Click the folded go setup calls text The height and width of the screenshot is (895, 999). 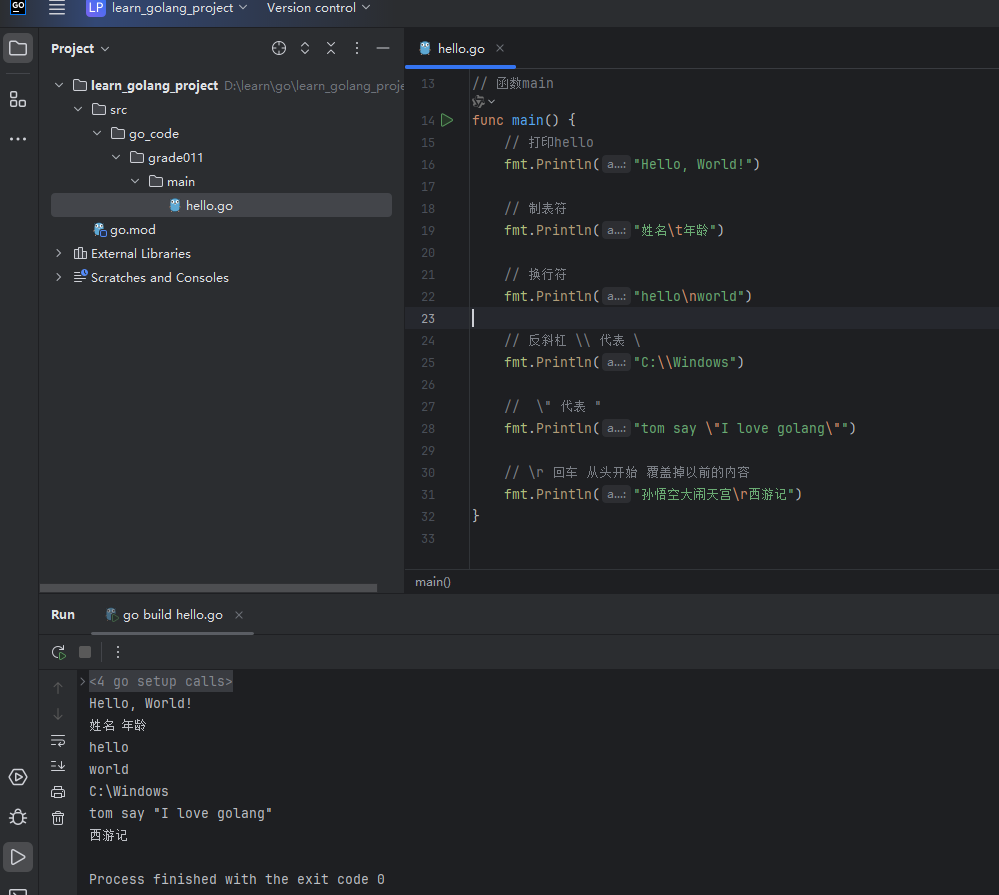[x=161, y=681]
